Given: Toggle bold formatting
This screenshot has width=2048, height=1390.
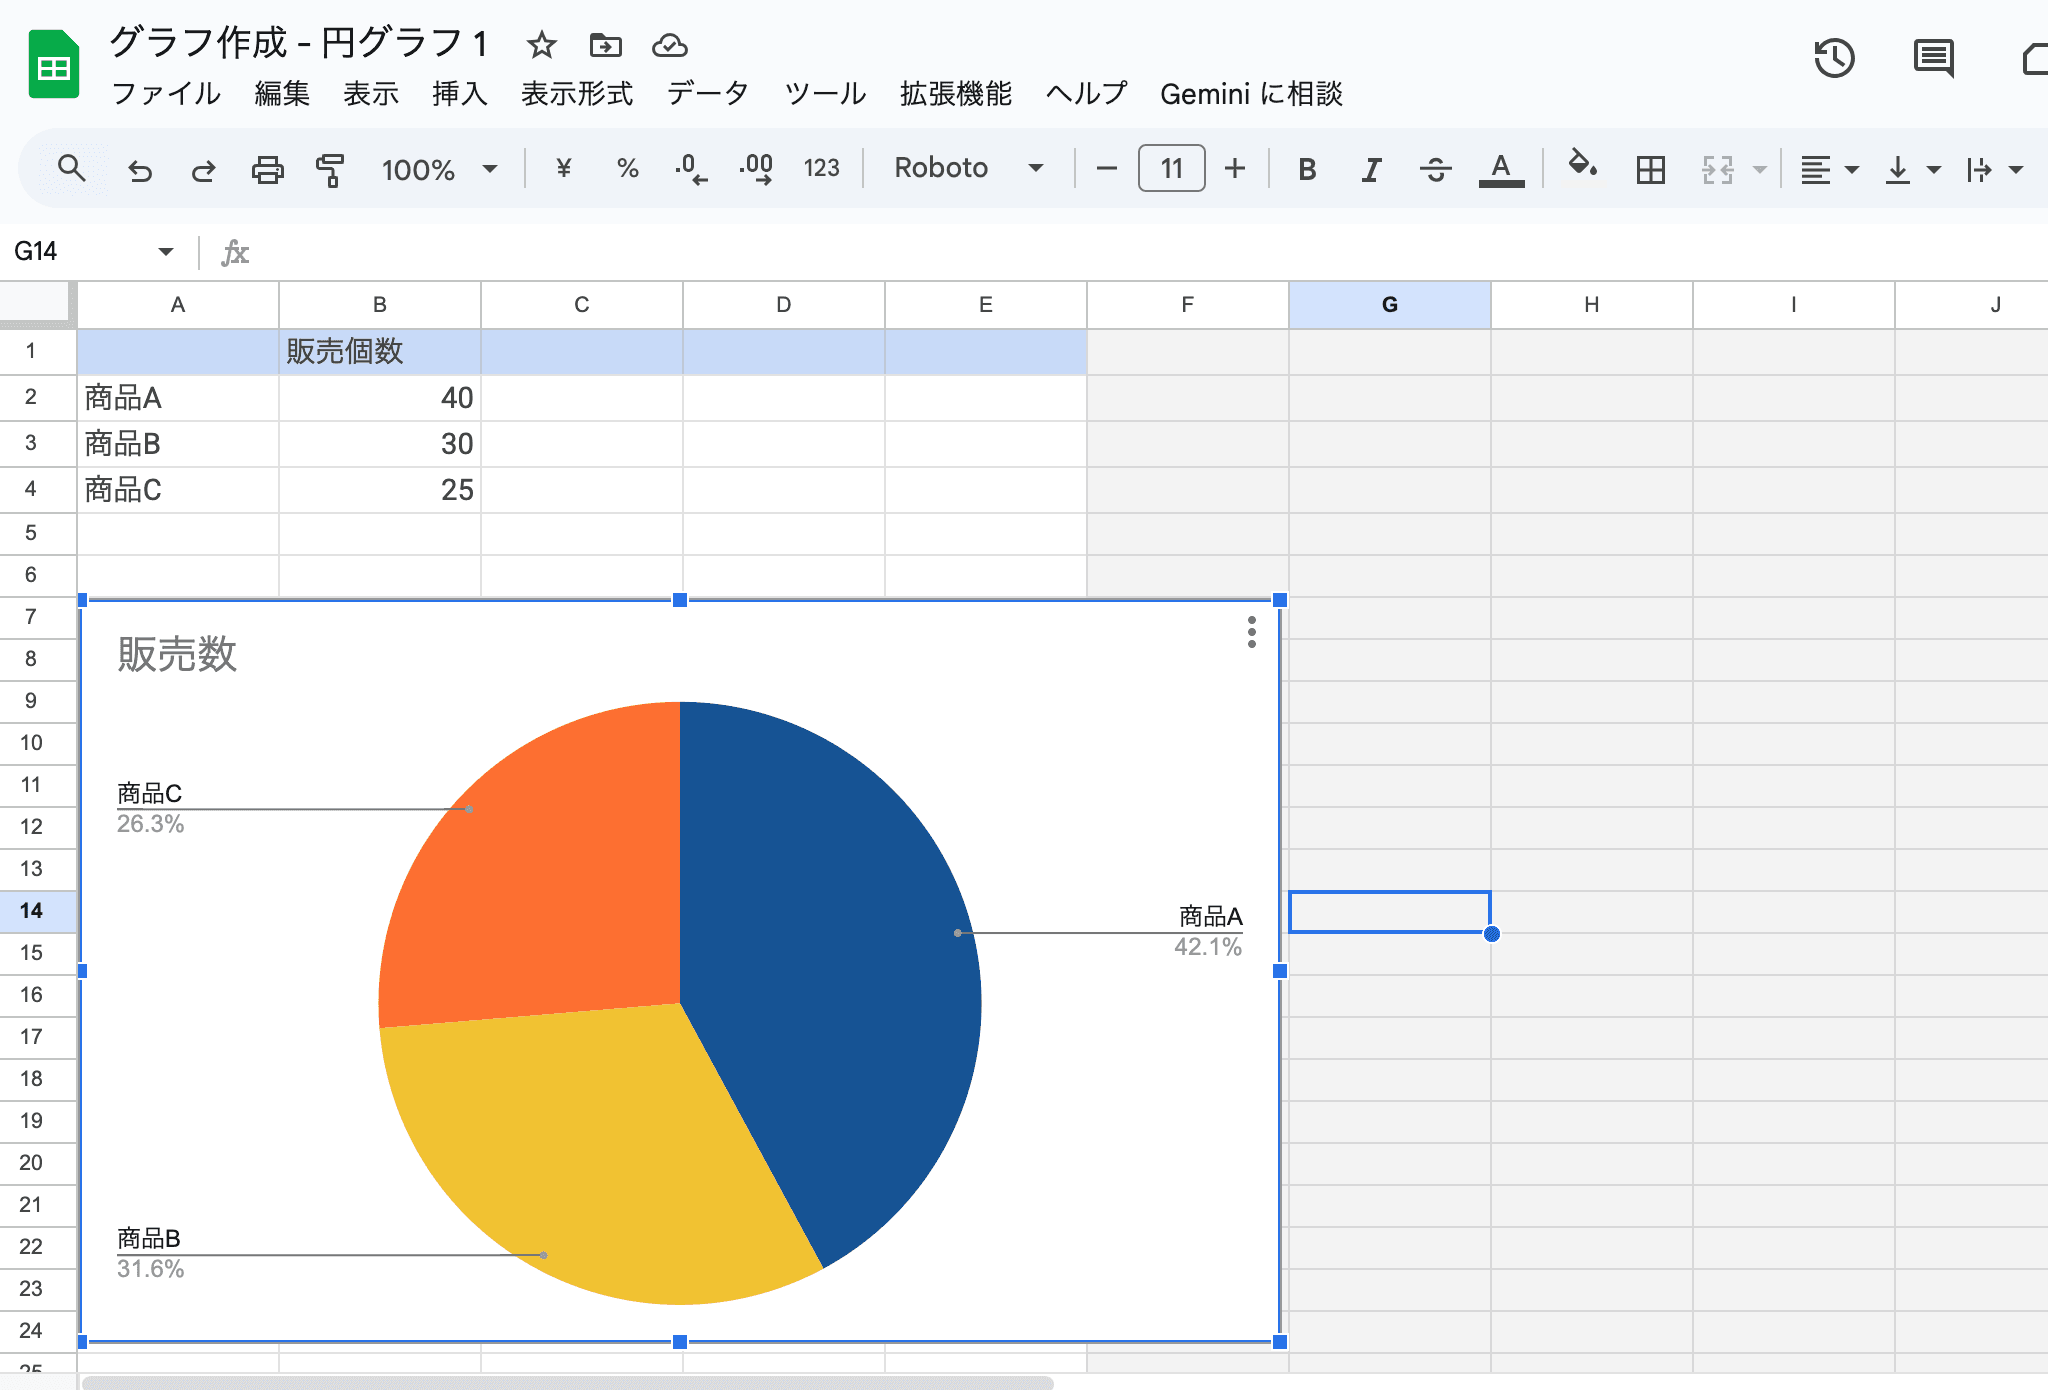Looking at the screenshot, I should [1307, 169].
